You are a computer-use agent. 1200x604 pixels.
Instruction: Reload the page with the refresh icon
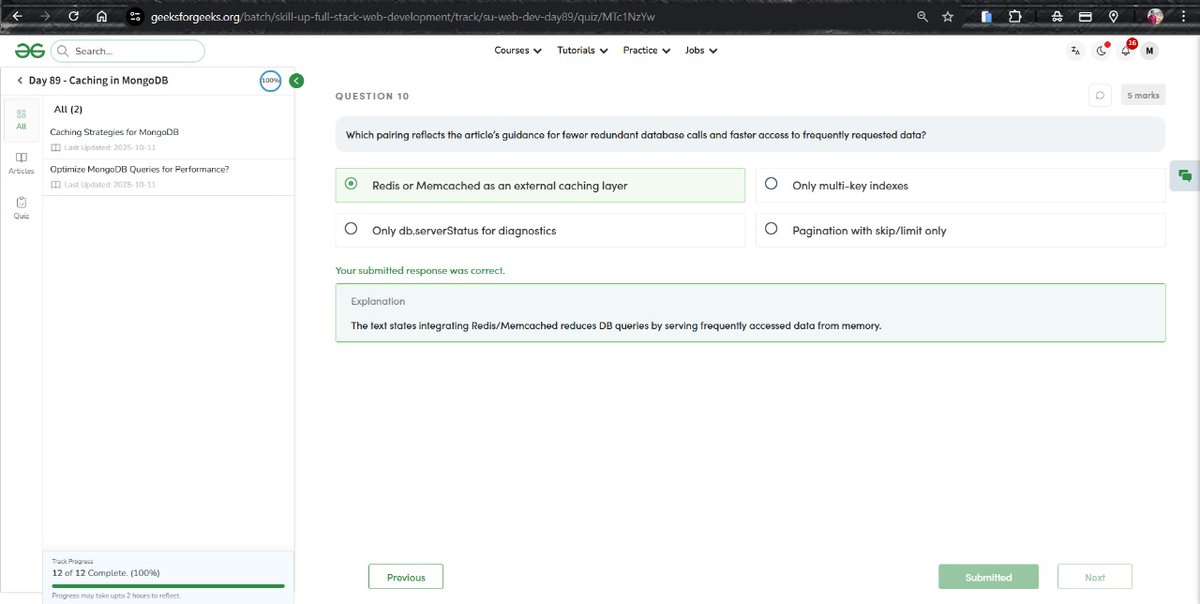tap(74, 17)
